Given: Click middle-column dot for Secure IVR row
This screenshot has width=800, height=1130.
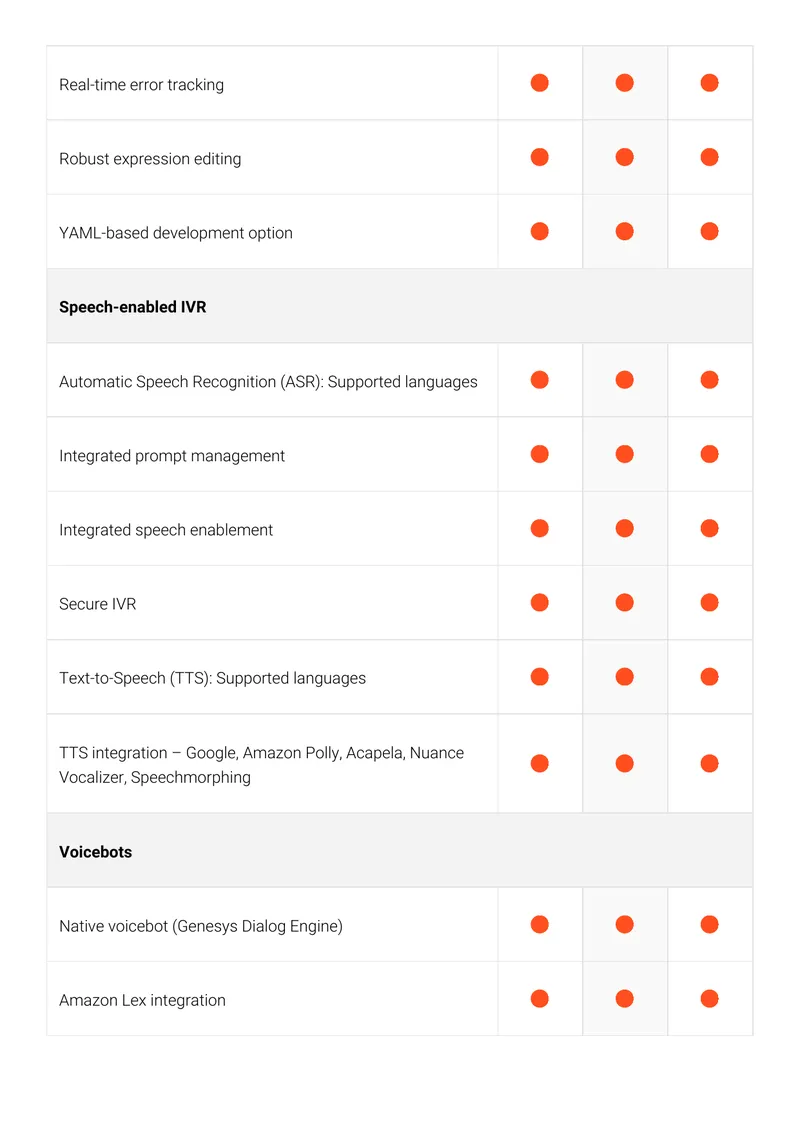Looking at the screenshot, I should [624, 602].
